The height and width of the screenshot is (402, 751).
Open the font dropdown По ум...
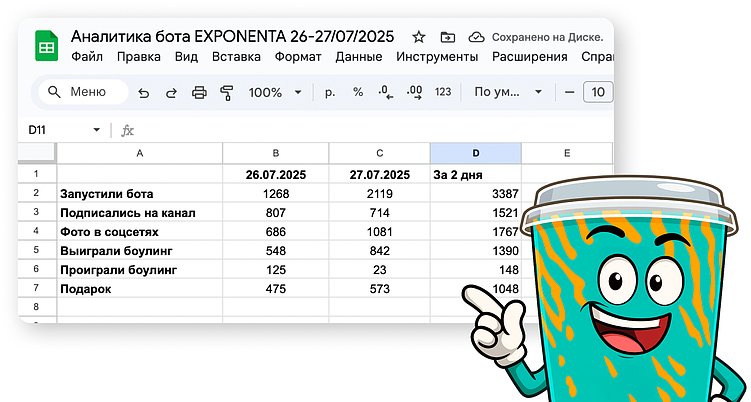(508, 92)
